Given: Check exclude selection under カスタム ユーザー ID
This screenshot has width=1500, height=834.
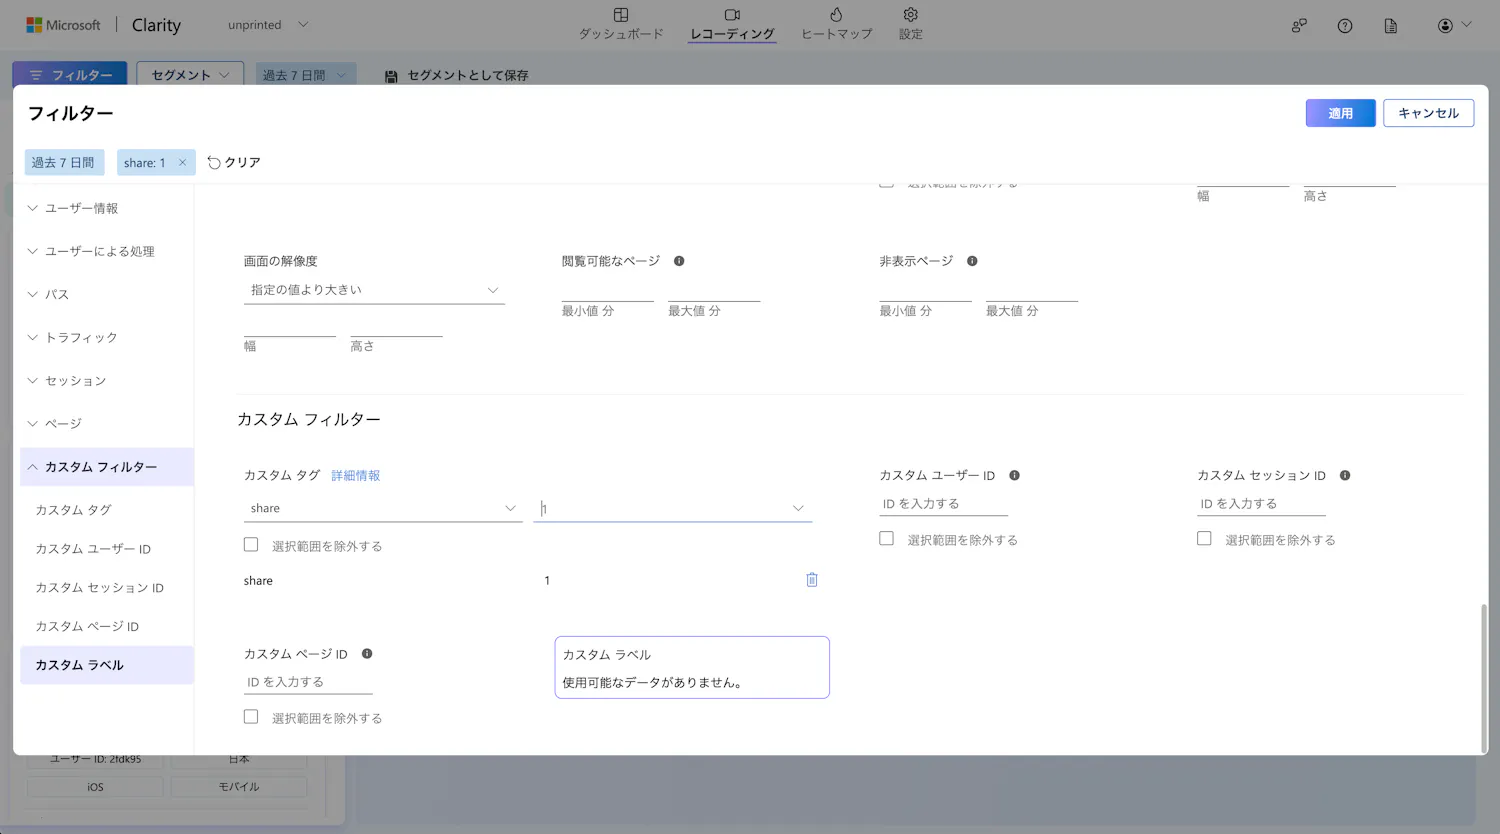Looking at the screenshot, I should [x=886, y=539].
